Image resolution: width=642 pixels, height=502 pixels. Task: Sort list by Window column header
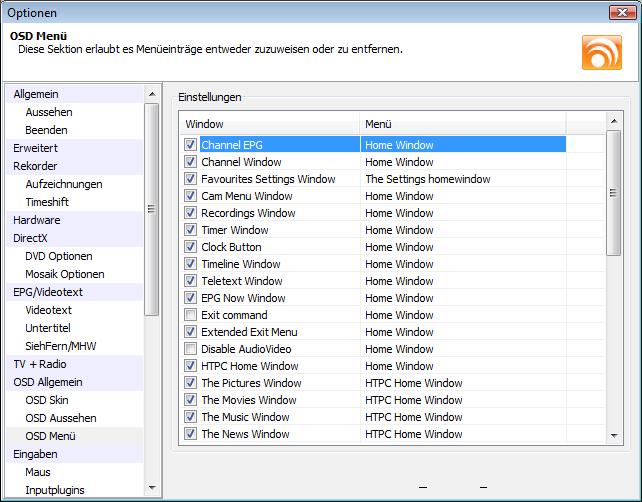click(x=270, y=124)
